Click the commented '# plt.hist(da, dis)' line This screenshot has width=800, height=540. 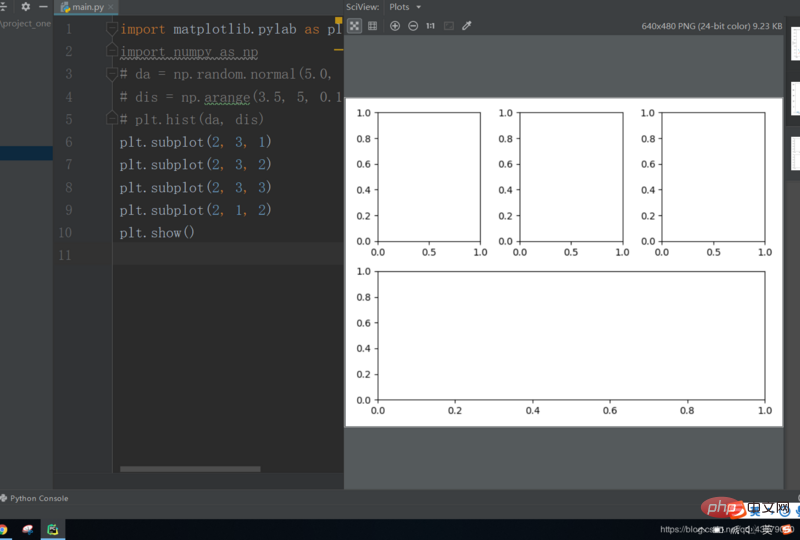[x=191, y=119]
